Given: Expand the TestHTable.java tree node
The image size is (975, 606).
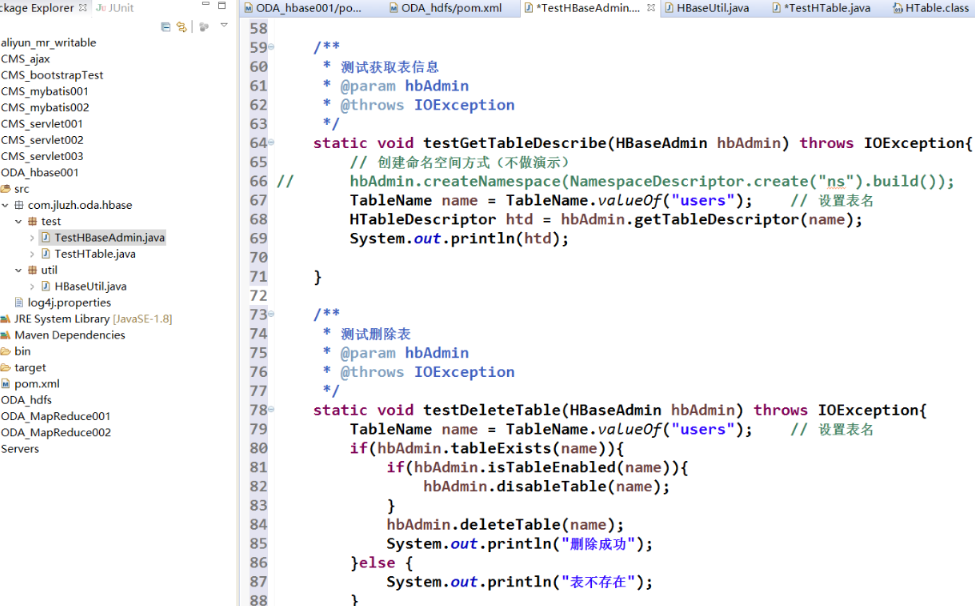Looking at the screenshot, I should click(32, 254).
